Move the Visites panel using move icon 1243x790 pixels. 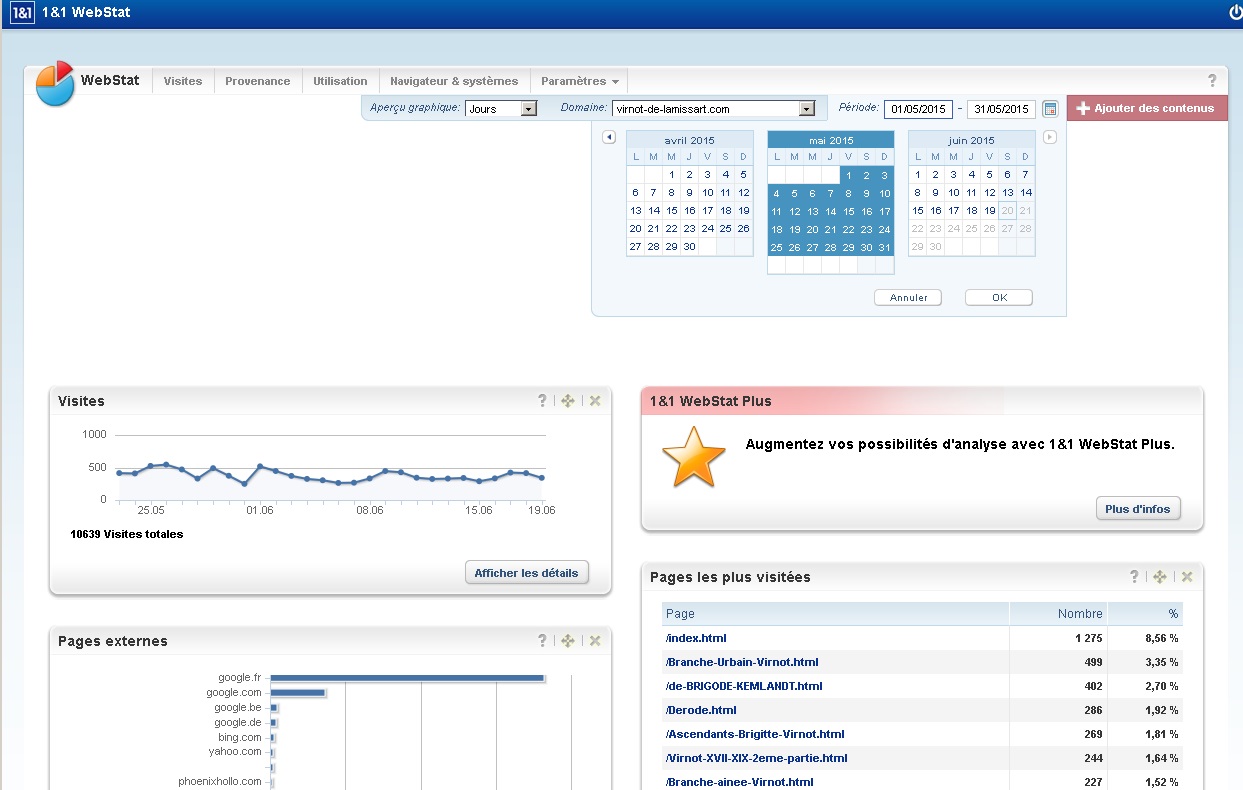568,401
